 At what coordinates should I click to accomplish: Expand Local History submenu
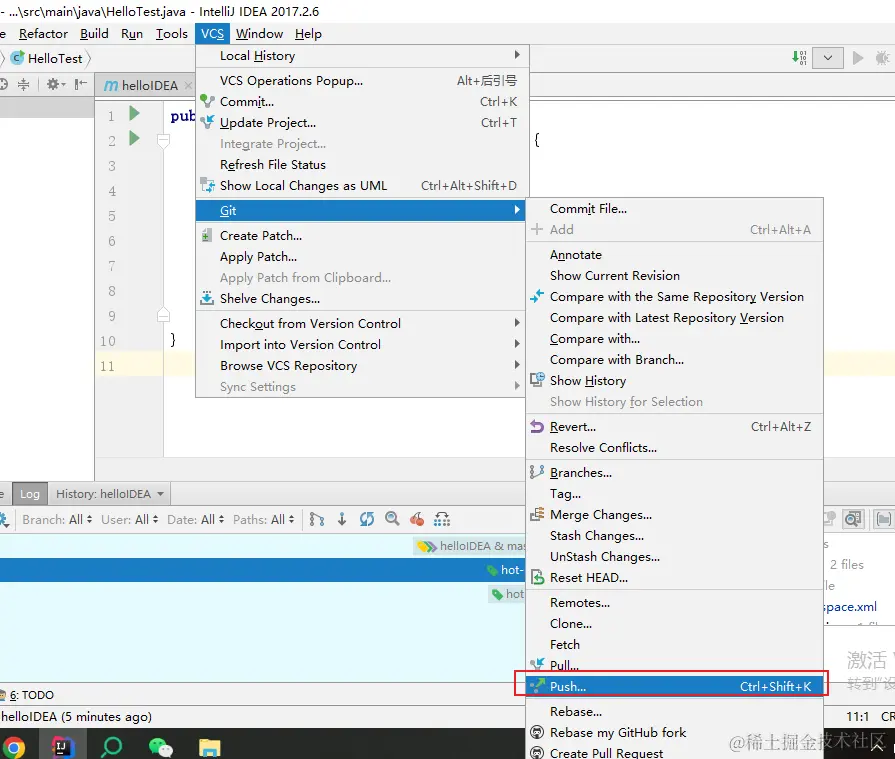click(360, 55)
